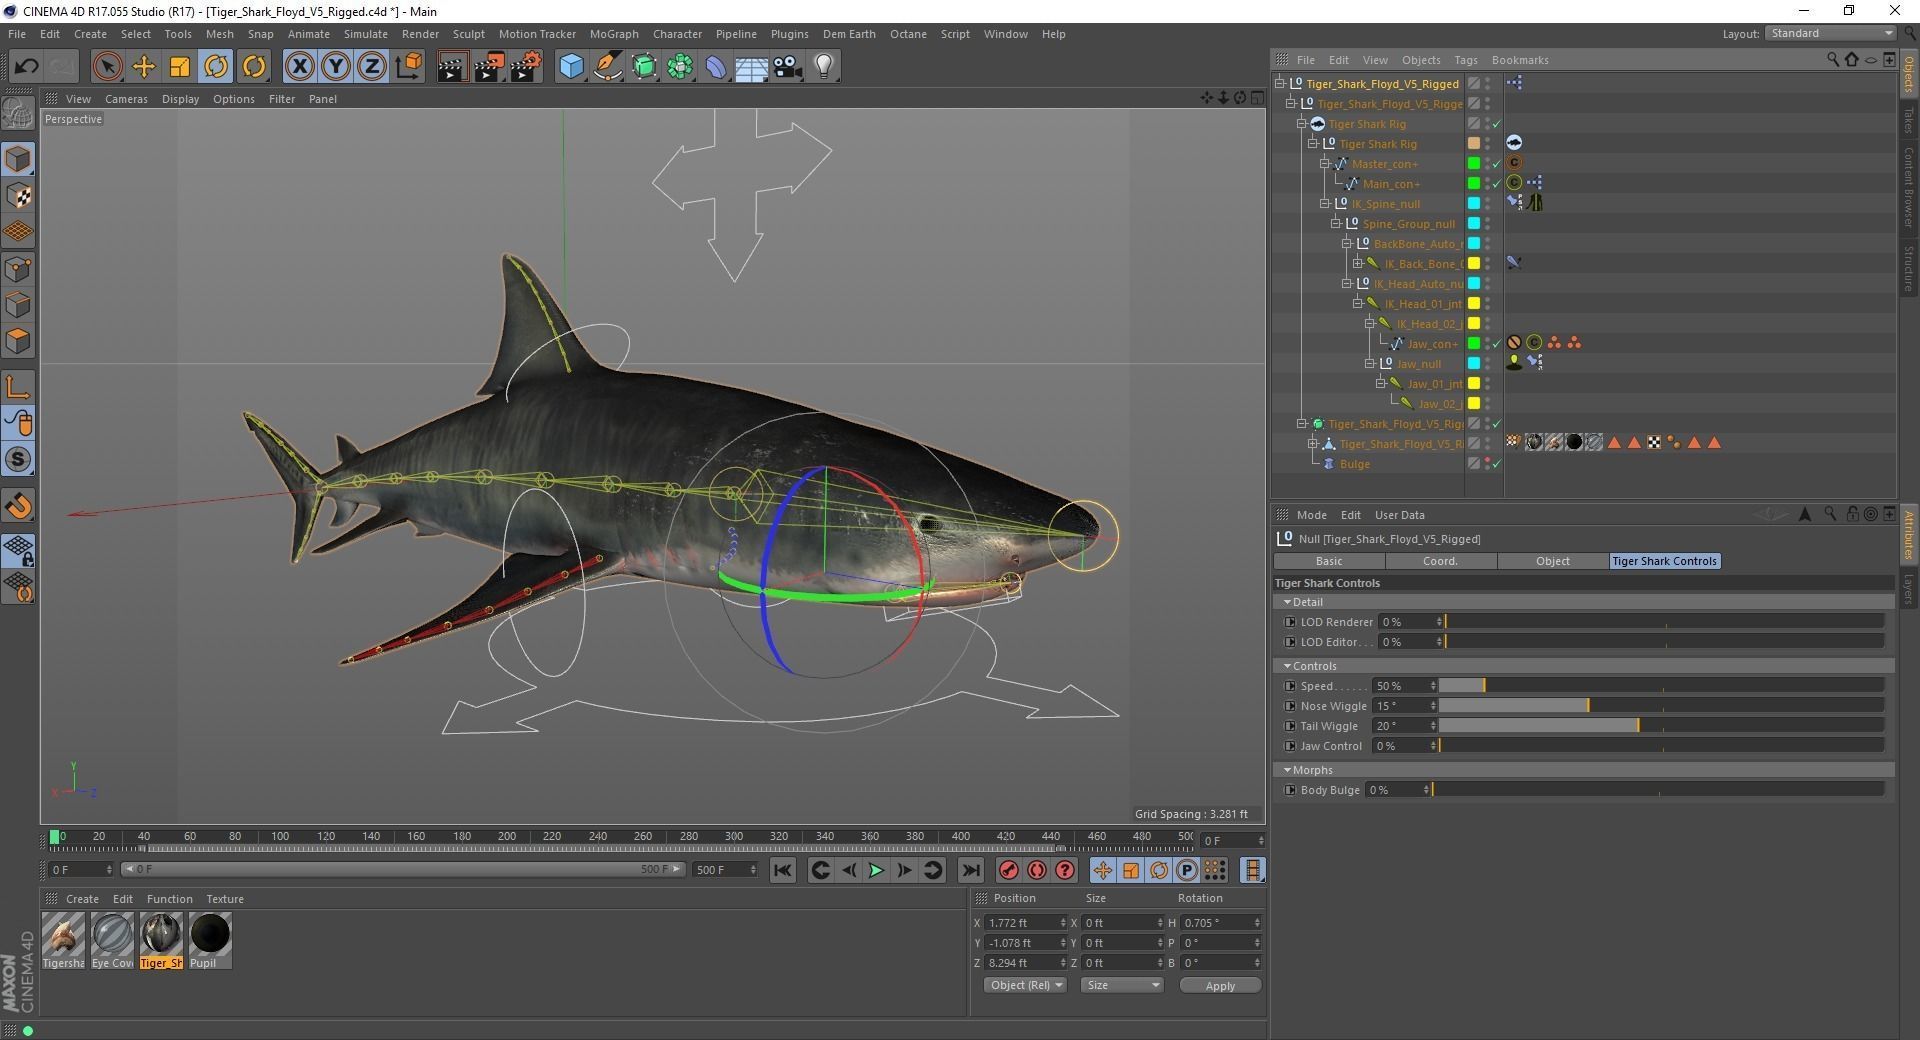
Task: Toggle Master_con+ green layer swatch
Action: coord(1473,164)
